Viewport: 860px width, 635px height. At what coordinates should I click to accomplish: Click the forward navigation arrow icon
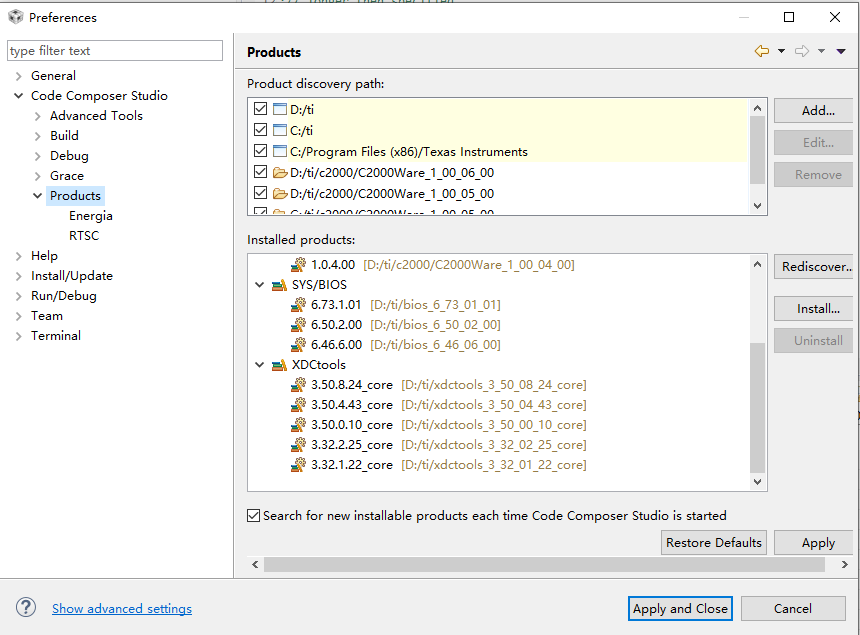802,52
